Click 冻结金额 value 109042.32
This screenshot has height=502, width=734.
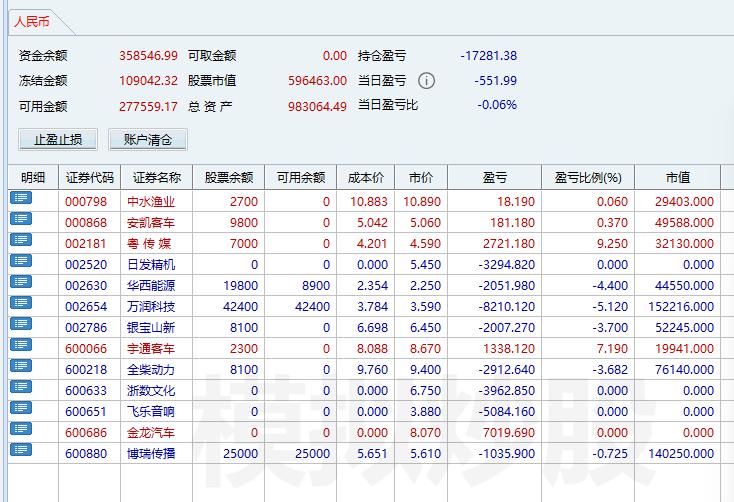coord(148,81)
